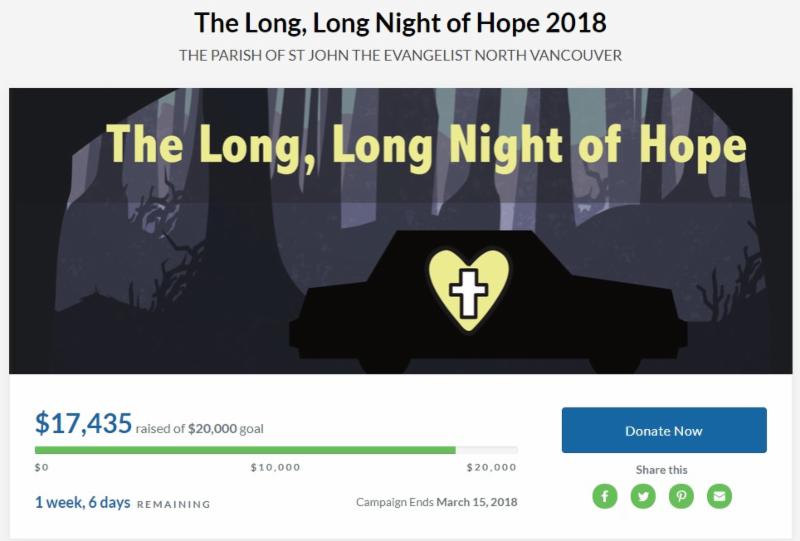800x541 pixels.
Task: Share campaign on Twitter
Action: (643, 496)
